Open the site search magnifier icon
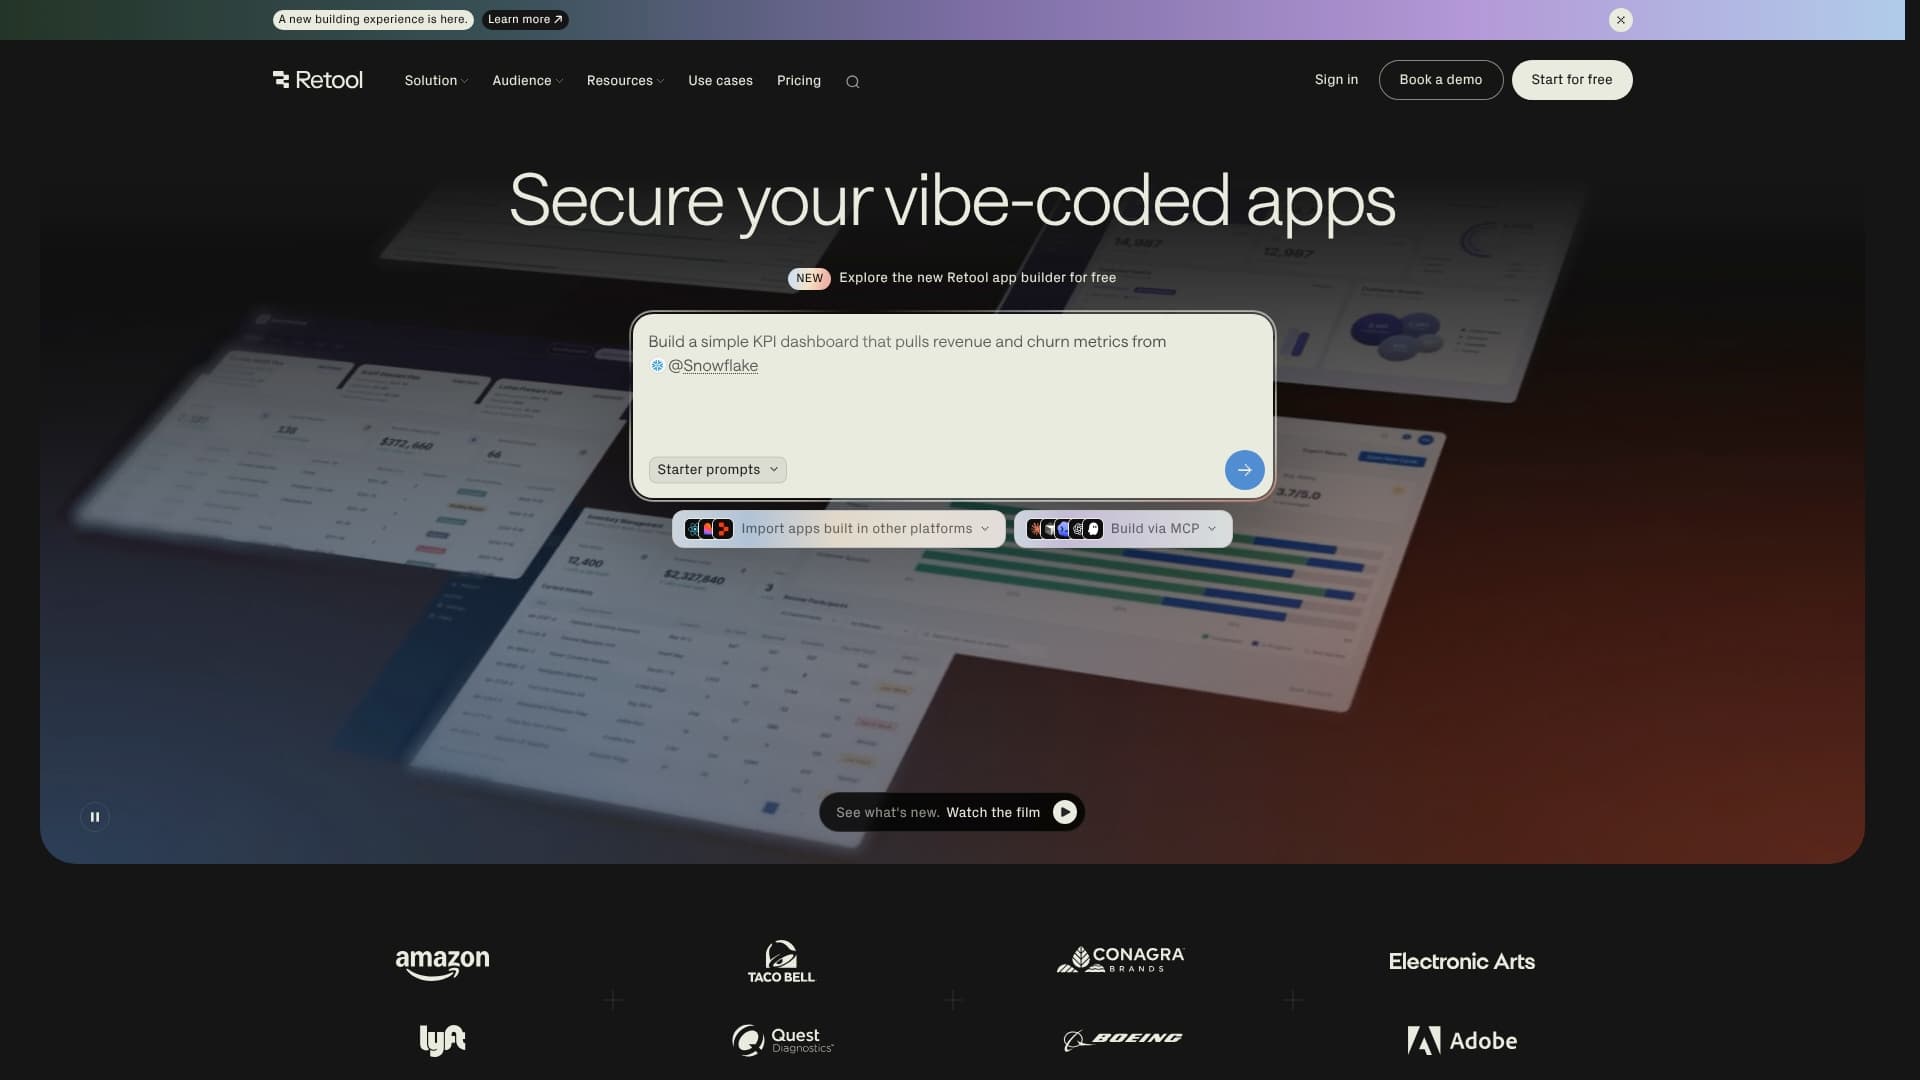The width and height of the screenshot is (1920, 1080). click(x=853, y=82)
